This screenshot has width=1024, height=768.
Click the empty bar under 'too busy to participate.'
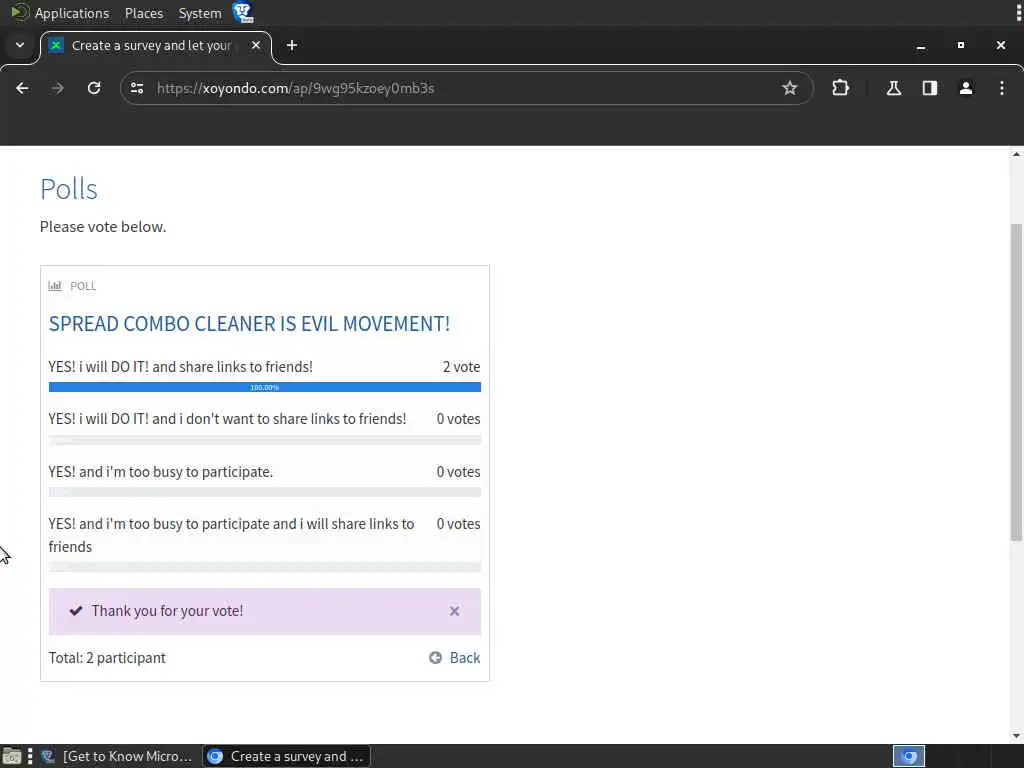264,492
